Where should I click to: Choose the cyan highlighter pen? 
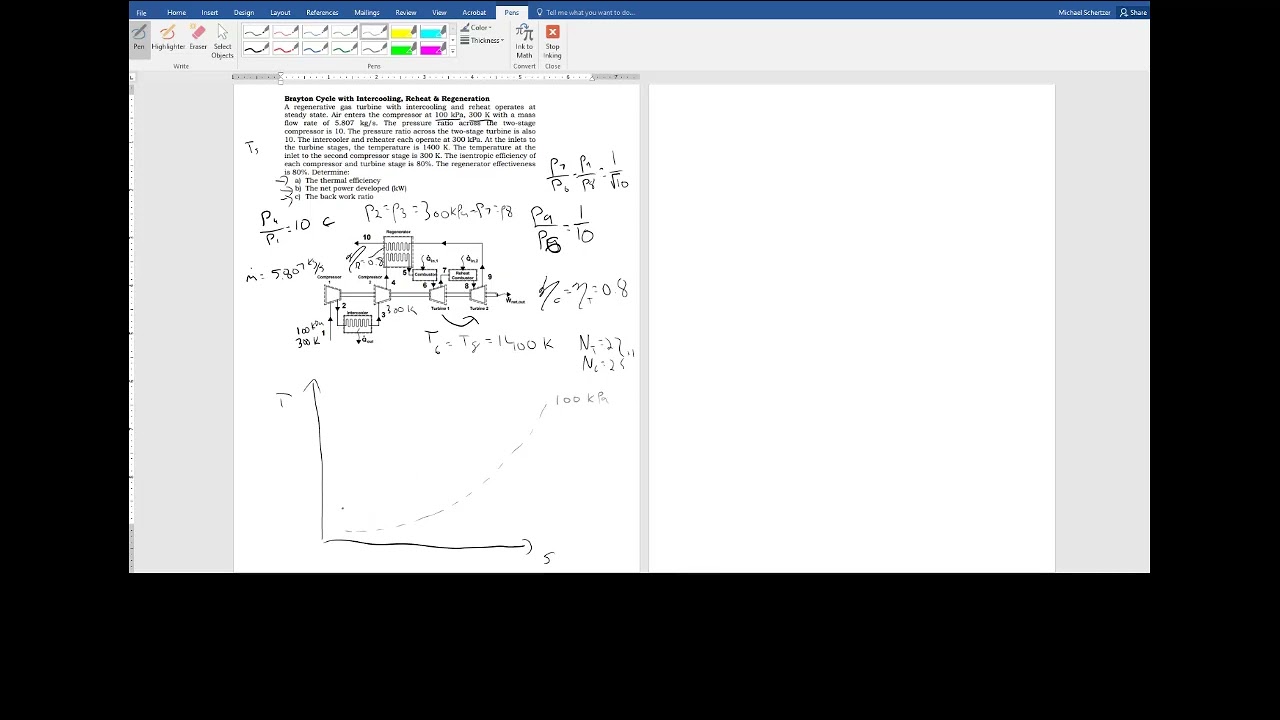tap(433, 32)
